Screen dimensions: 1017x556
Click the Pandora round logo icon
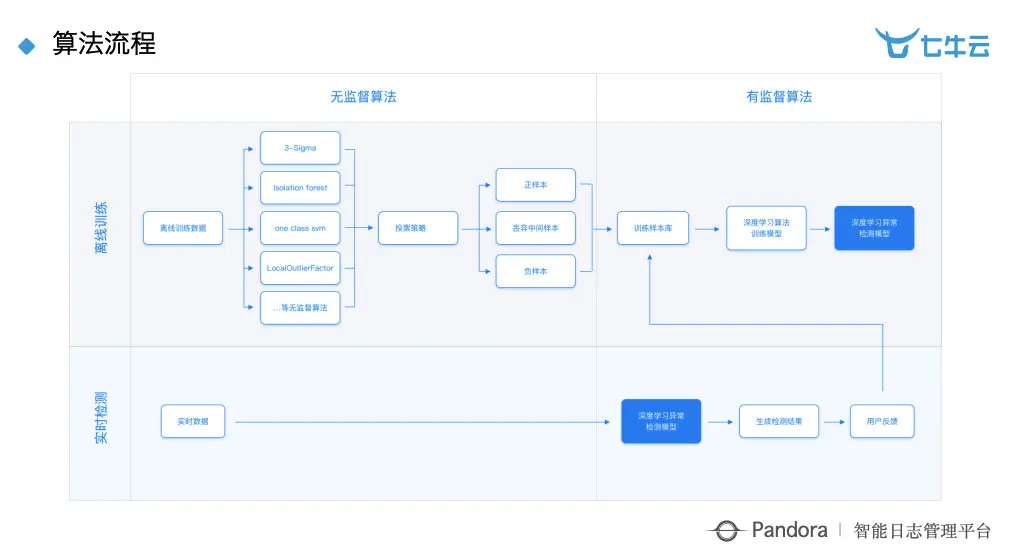(726, 531)
